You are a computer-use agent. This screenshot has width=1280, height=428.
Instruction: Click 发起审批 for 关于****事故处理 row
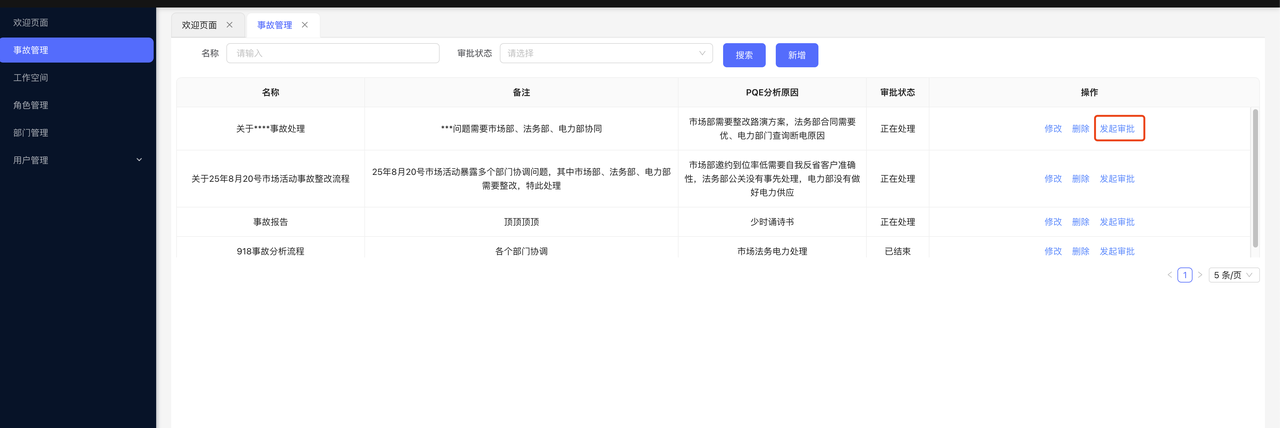(1118, 129)
